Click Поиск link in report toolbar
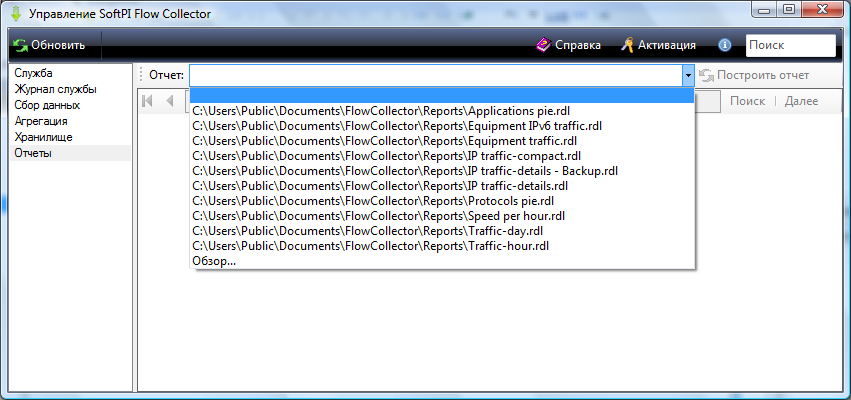Viewport: 851px width, 400px height. 748,101
